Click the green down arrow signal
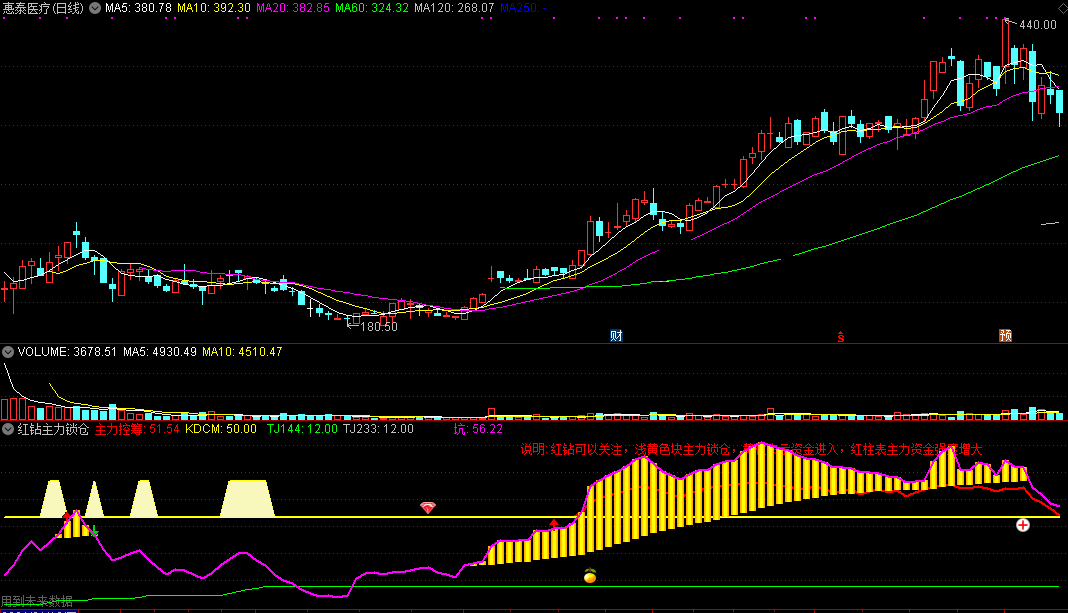 point(95,531)
